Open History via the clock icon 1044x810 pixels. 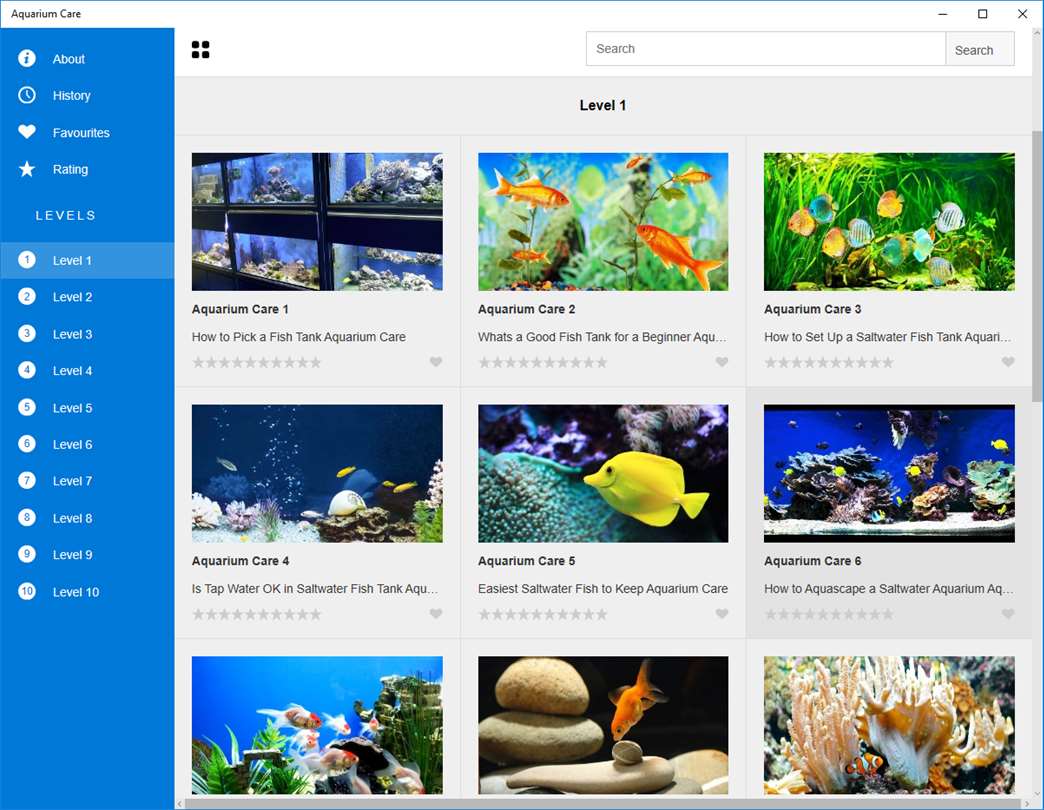(x=27, y=95)
